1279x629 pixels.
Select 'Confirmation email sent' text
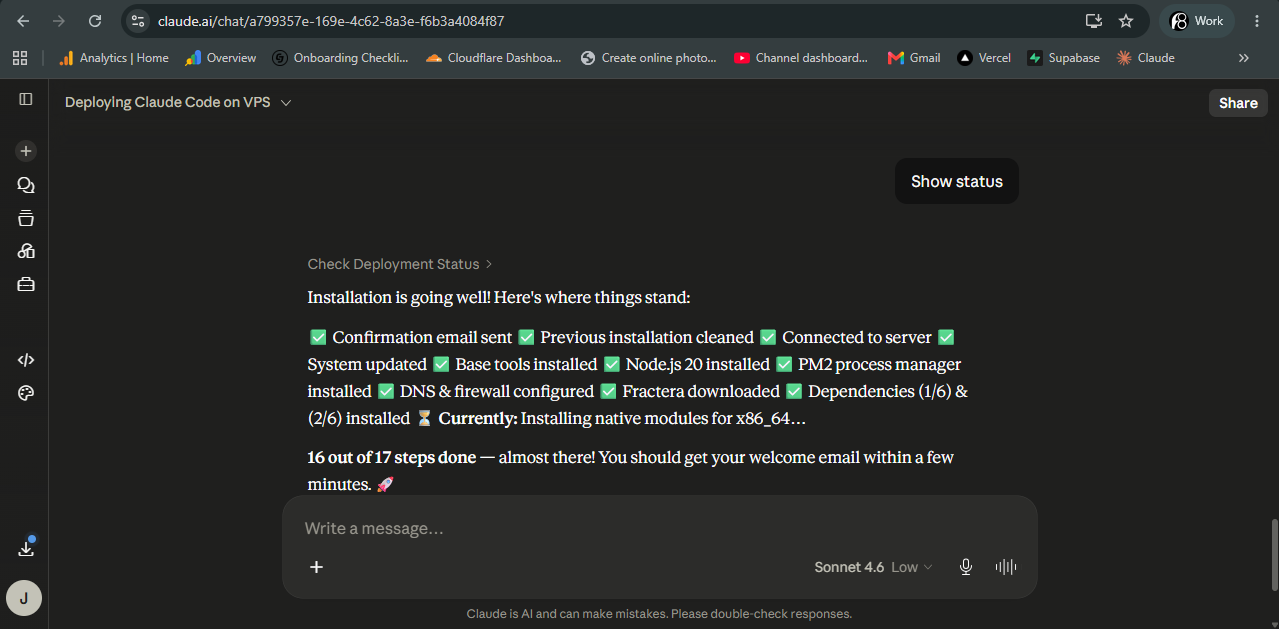(x=422, y=337)
